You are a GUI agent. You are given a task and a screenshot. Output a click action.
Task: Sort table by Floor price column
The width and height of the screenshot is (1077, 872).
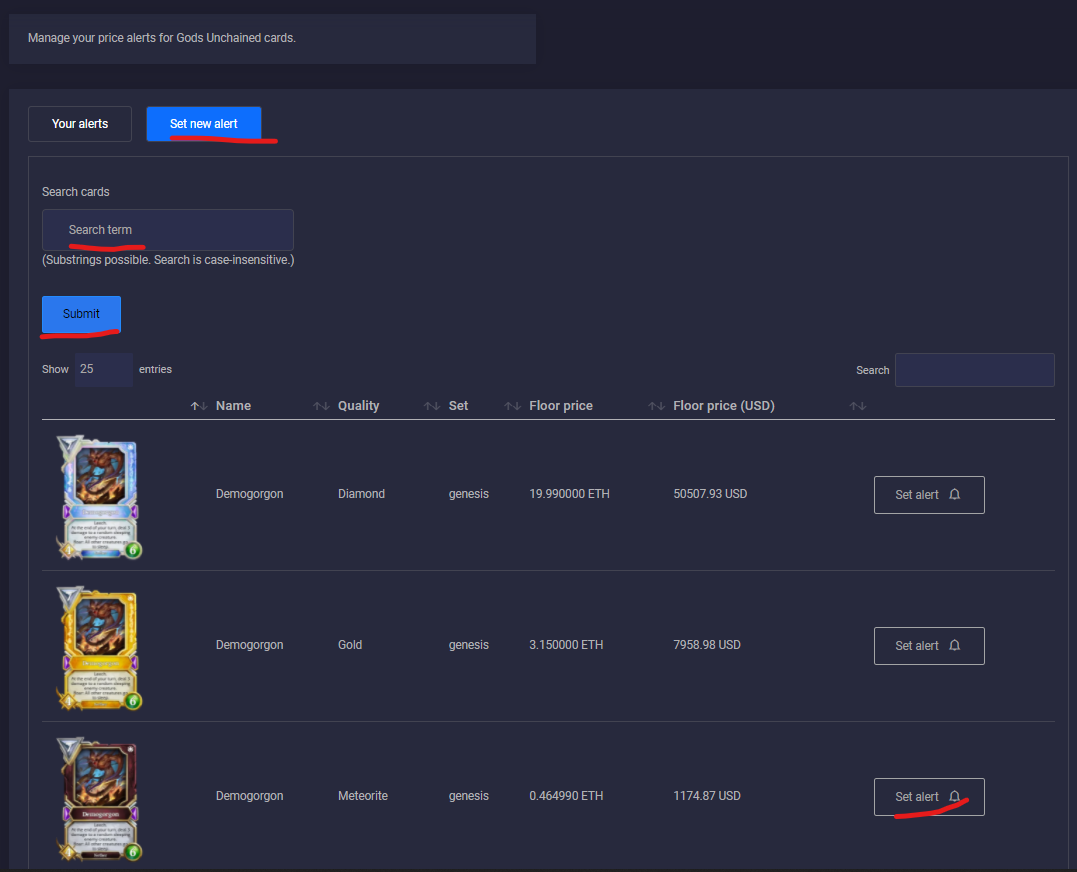560,406
